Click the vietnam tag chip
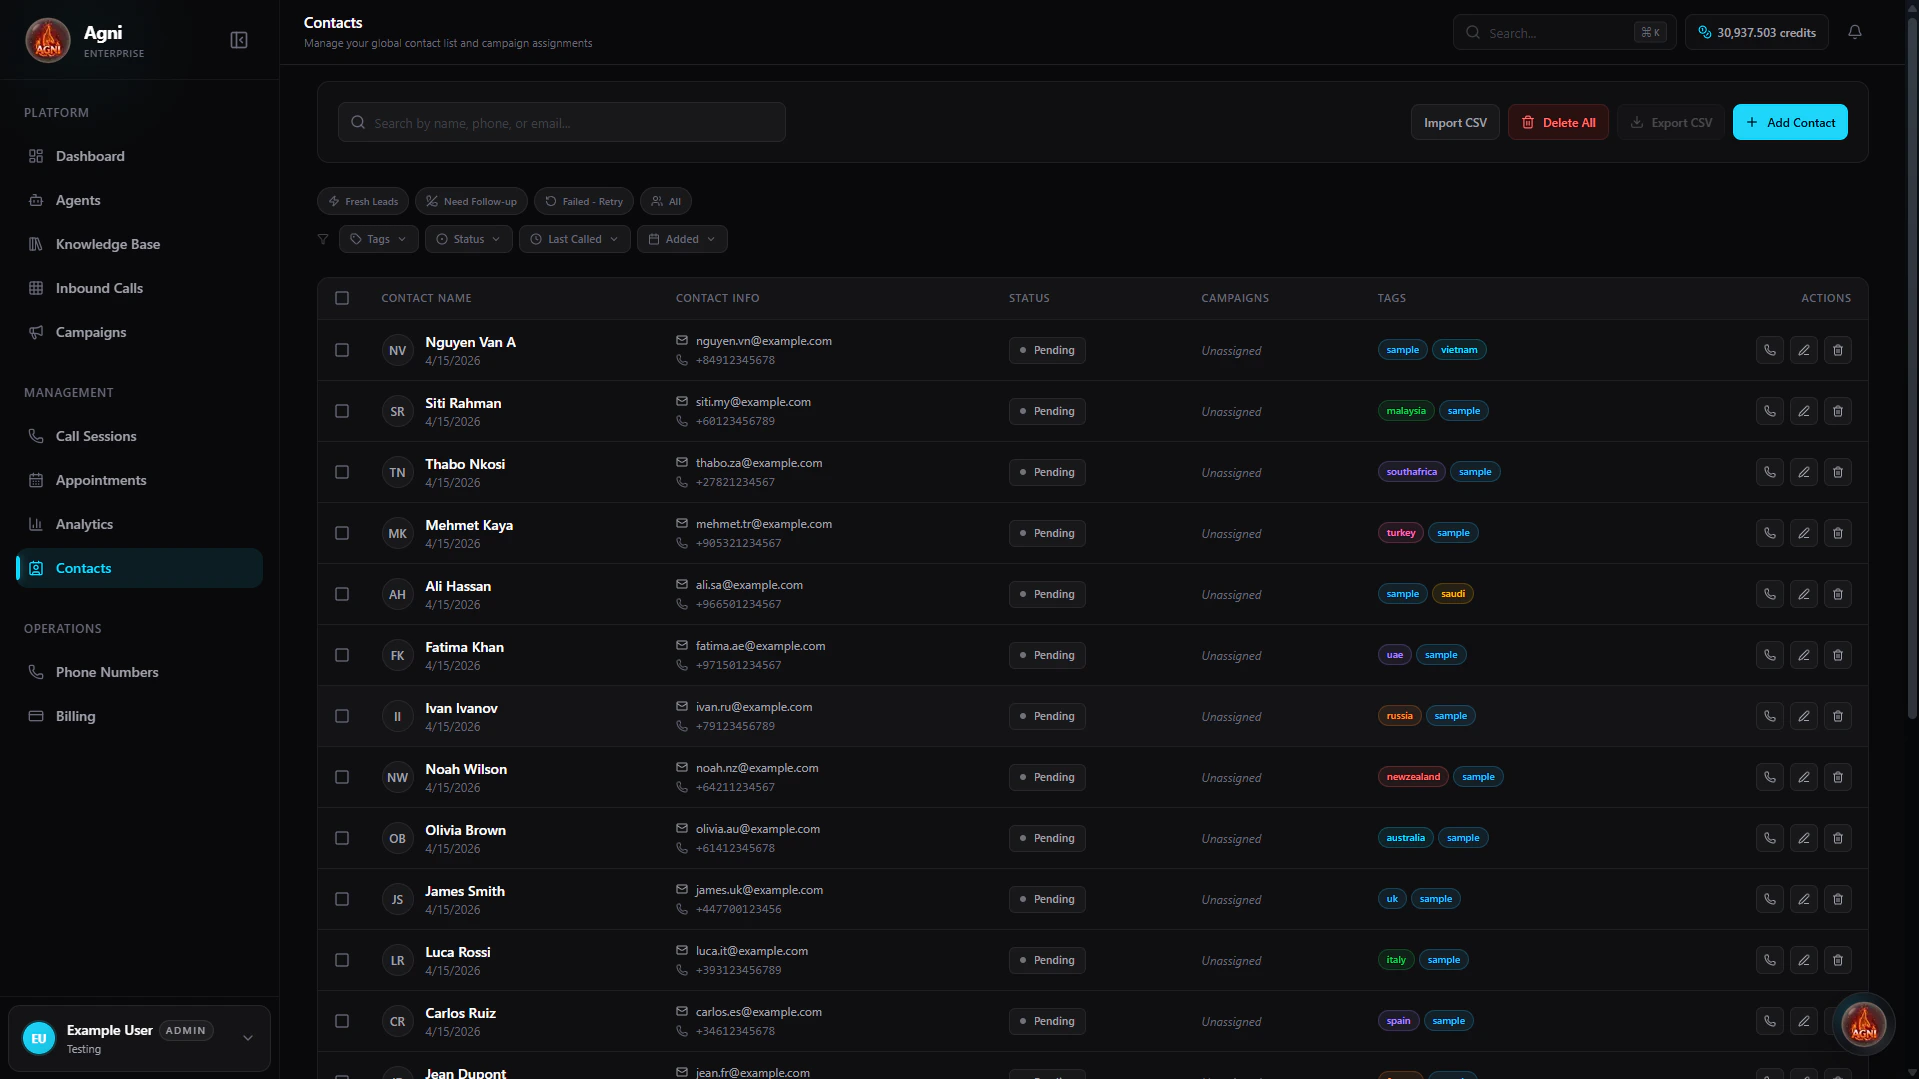The height and width of the screenshot is (1079, 1919). click(1459, 350)
